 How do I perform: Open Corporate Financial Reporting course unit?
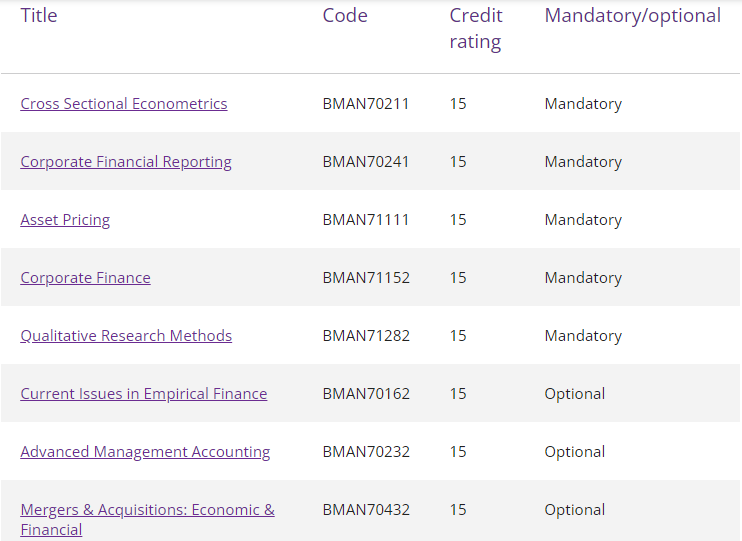[126, 162]
